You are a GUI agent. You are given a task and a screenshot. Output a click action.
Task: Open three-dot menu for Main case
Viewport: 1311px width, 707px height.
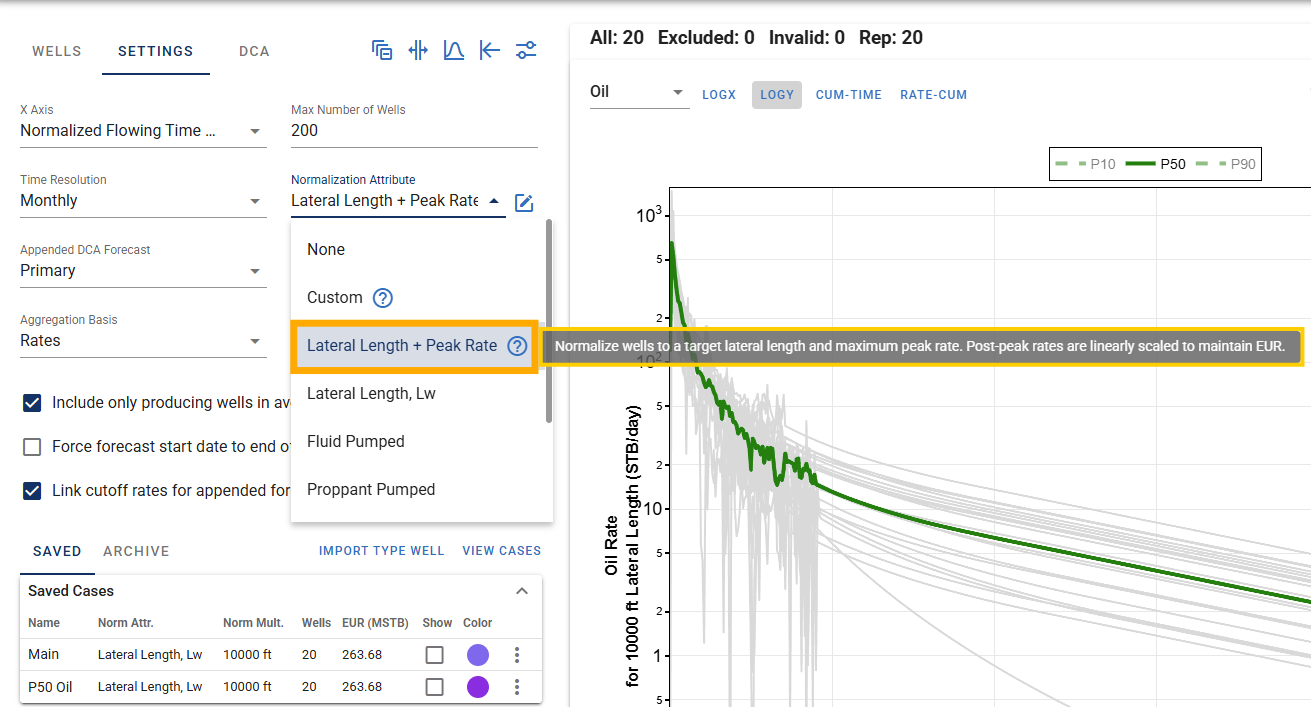tap(517, 655)
